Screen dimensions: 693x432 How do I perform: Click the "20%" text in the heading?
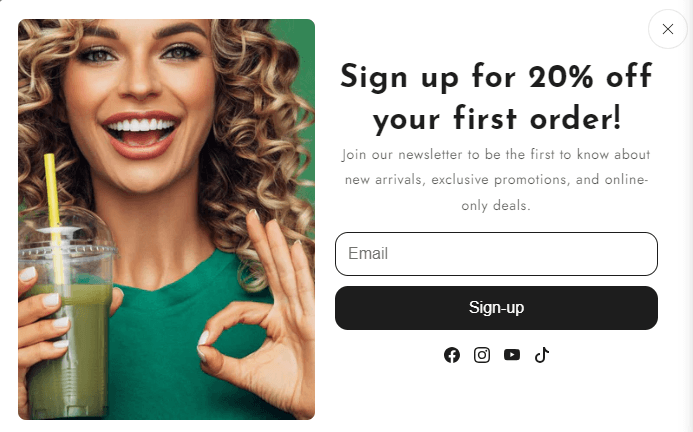[561, 76]
